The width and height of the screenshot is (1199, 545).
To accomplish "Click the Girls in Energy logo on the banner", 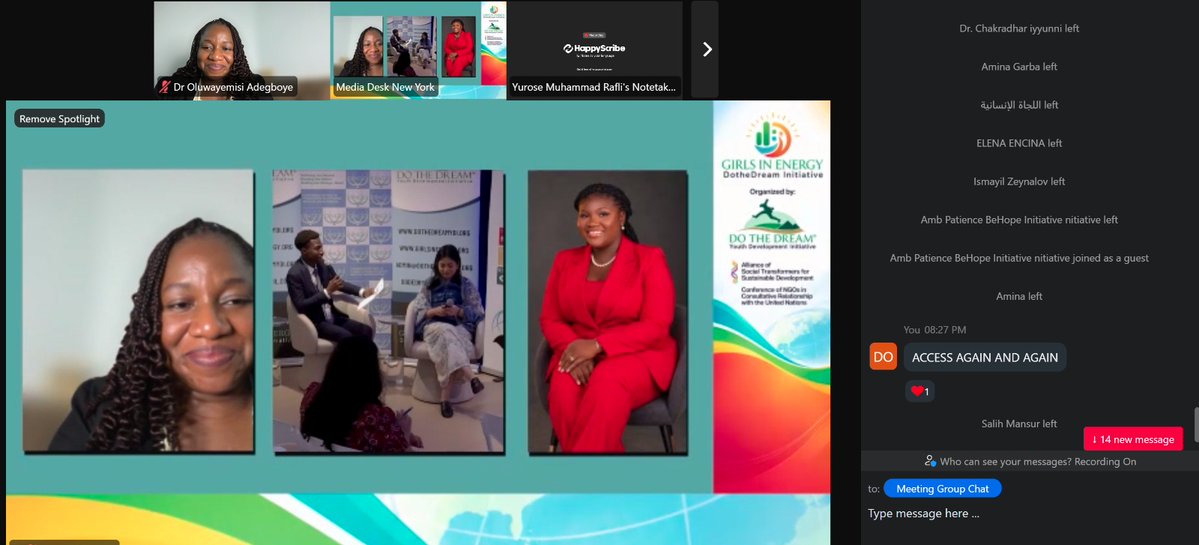I will [x=772, y=148].
